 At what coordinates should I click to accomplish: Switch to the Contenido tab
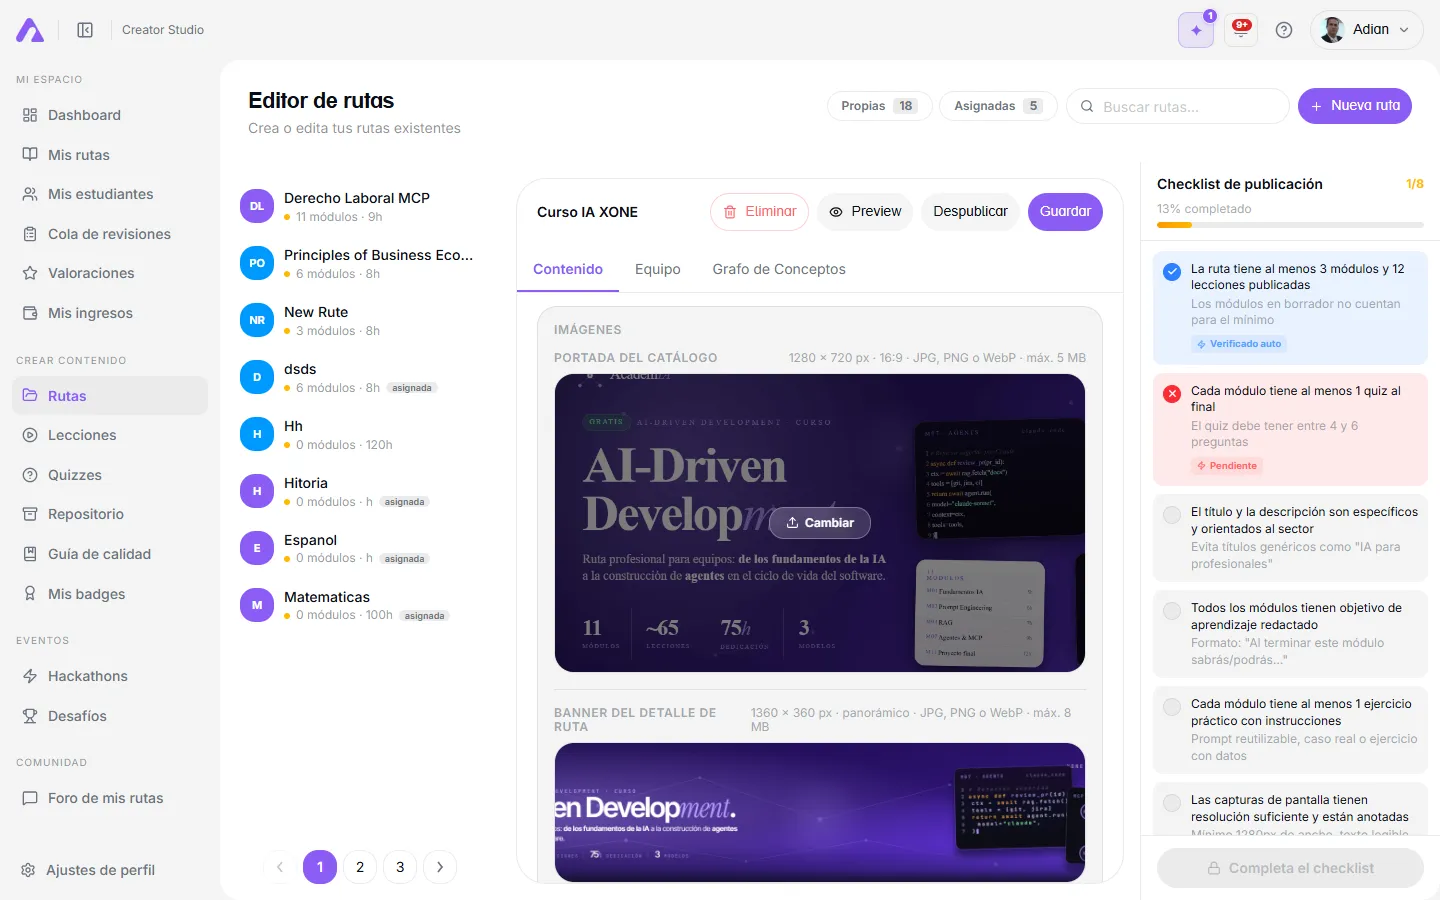[x=568, y=270]
